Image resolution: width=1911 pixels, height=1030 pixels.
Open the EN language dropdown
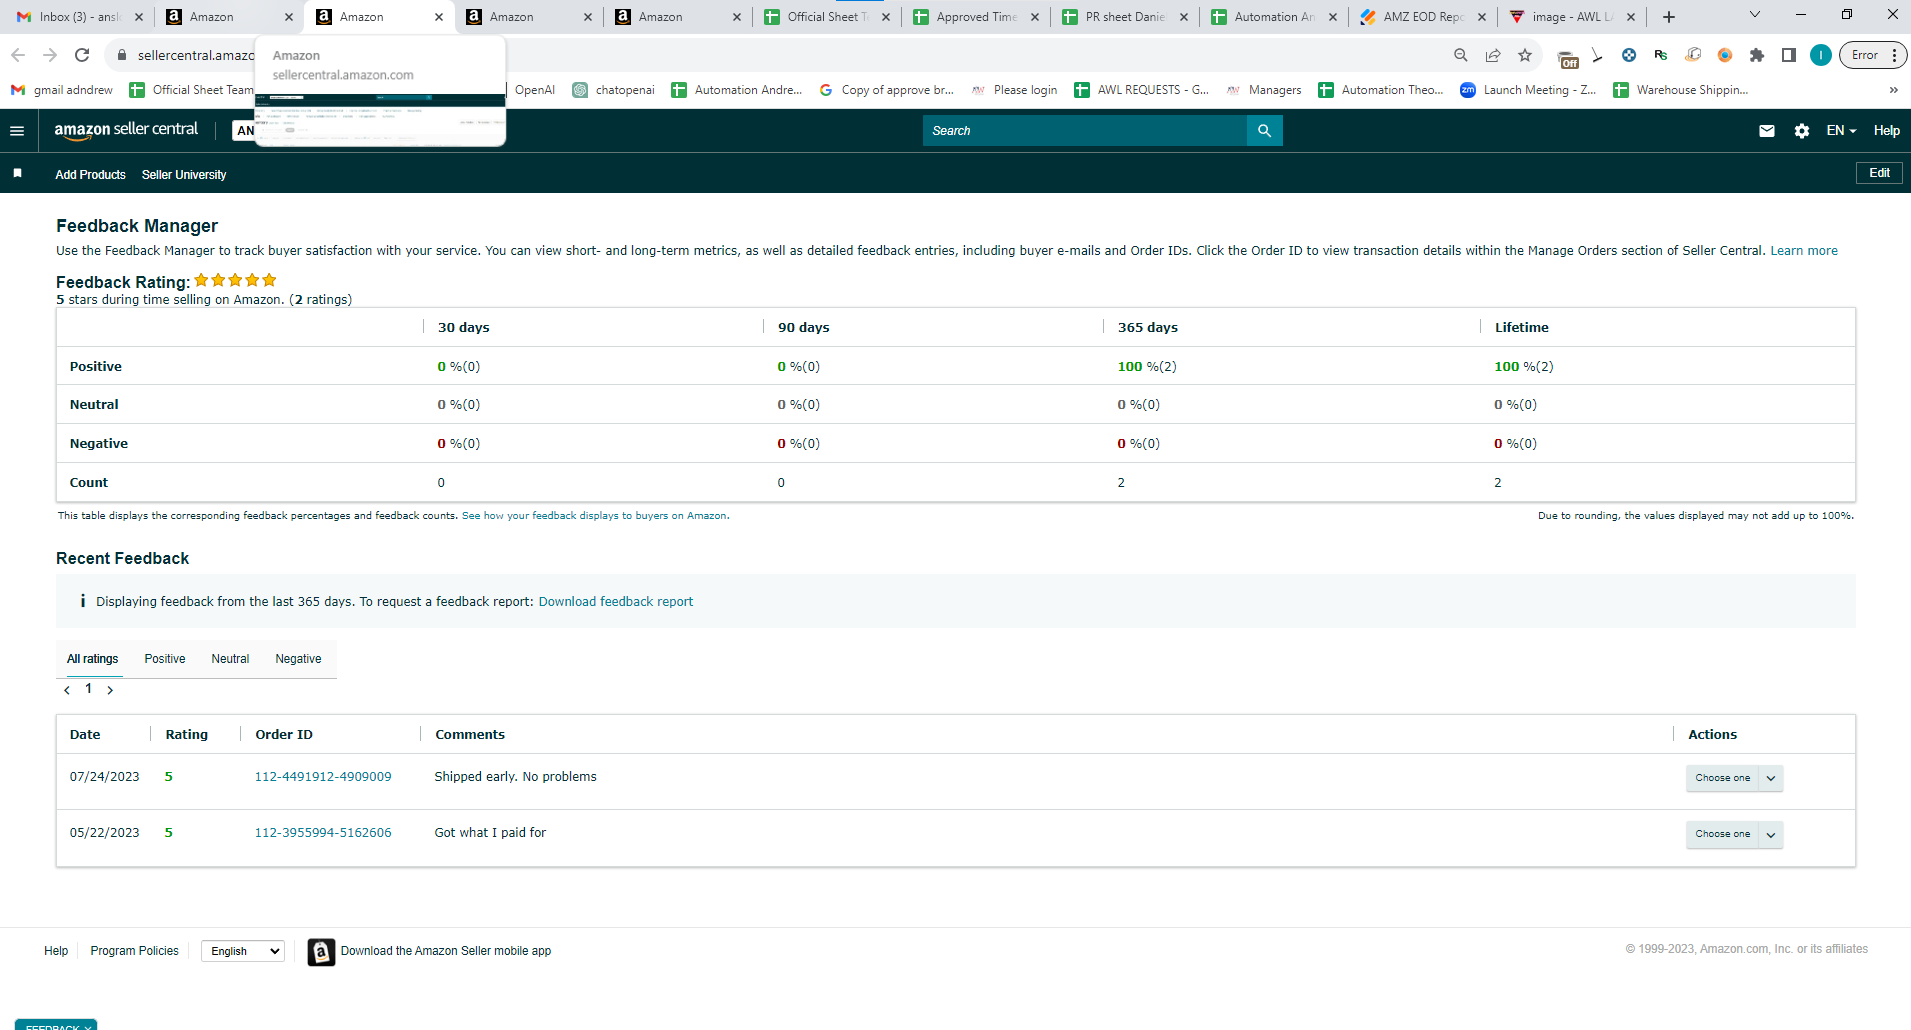(x=1841, y=131)
